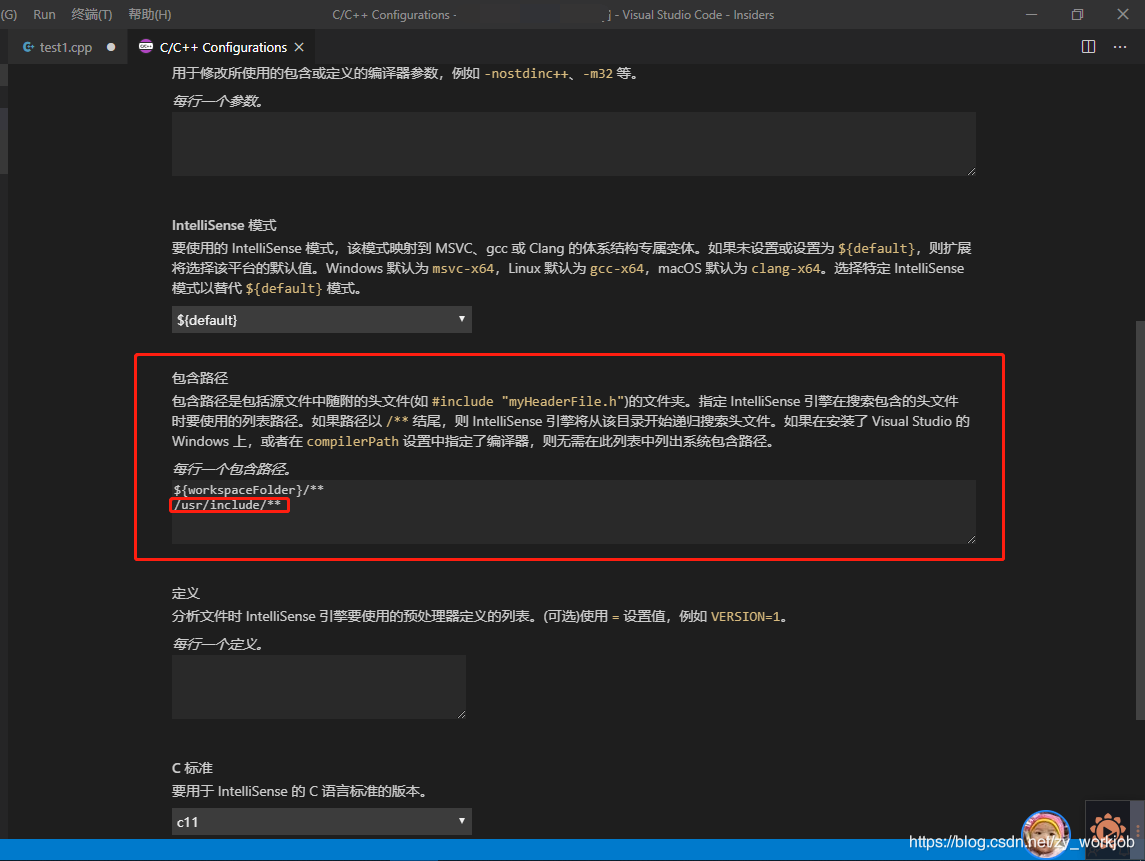This screenshot has height=861, width=1145.
Task: Click inside the include path text area
Action: click(574, 512)
